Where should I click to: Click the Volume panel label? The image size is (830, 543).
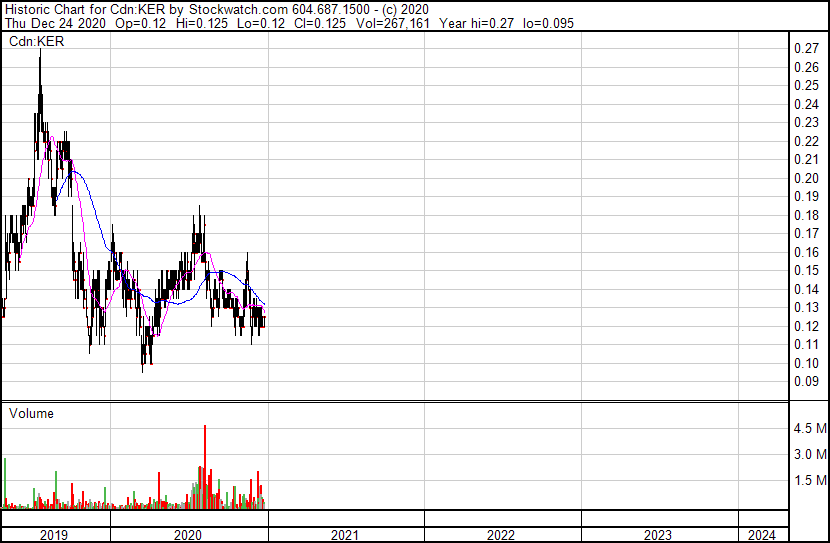(31, 413)
